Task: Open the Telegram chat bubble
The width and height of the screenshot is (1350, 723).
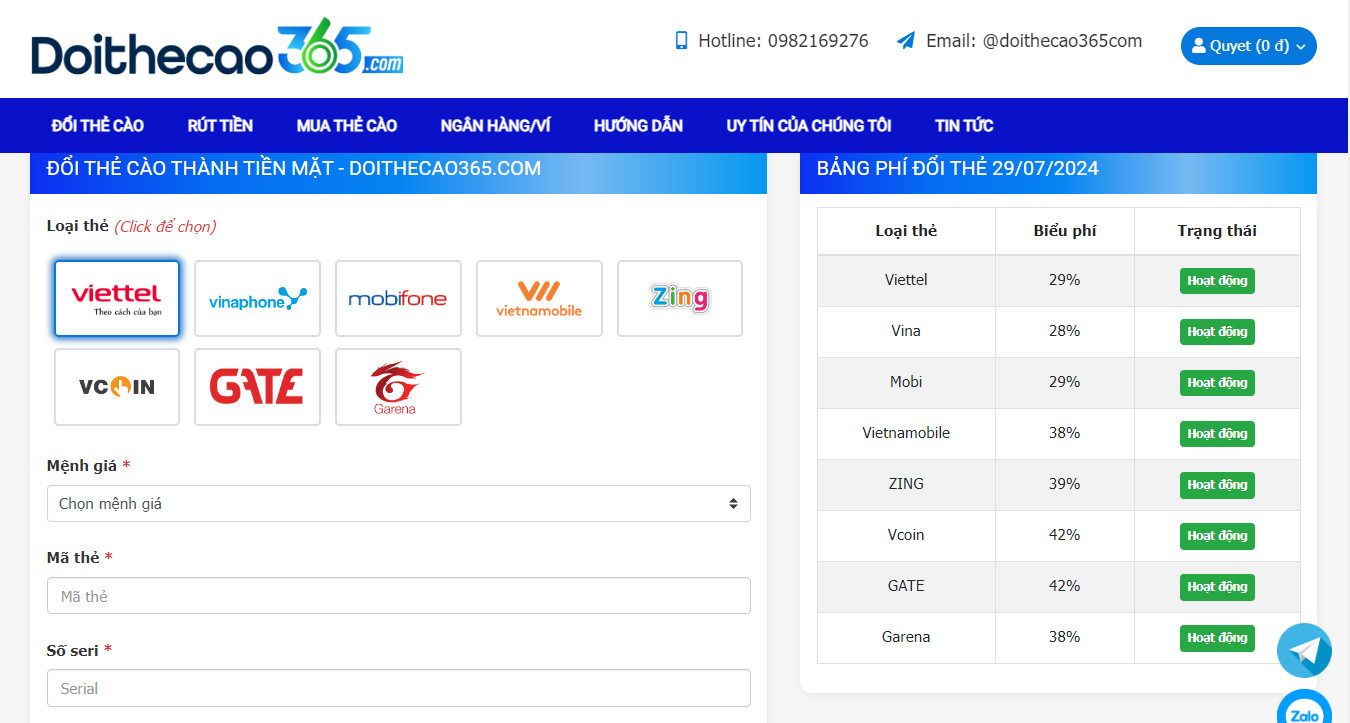Action: (x=1304, y=651)
